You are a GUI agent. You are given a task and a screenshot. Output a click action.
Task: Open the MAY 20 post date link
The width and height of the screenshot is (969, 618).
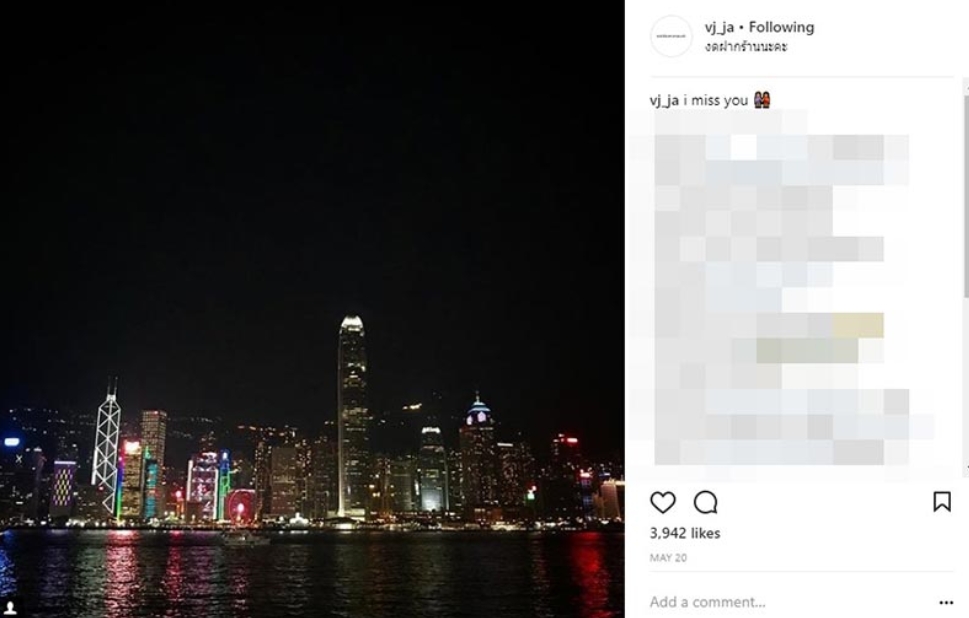(668, 557)
